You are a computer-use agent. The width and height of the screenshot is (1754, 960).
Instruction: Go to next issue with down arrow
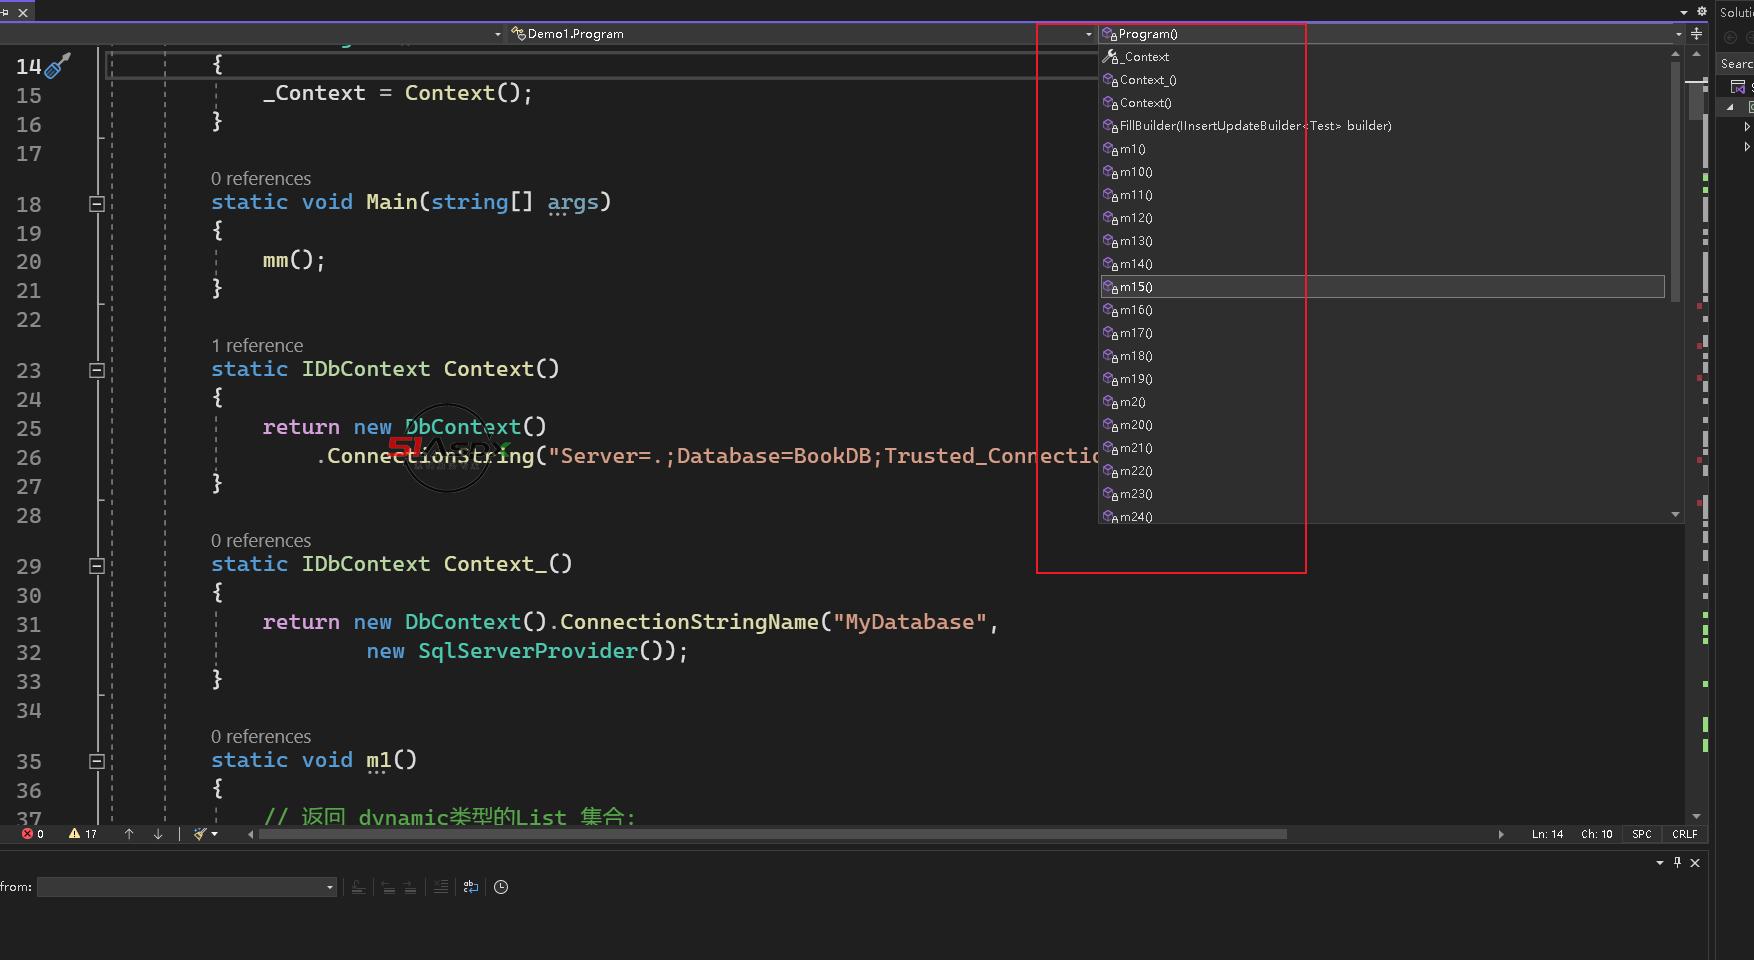(x=158, y=834)
